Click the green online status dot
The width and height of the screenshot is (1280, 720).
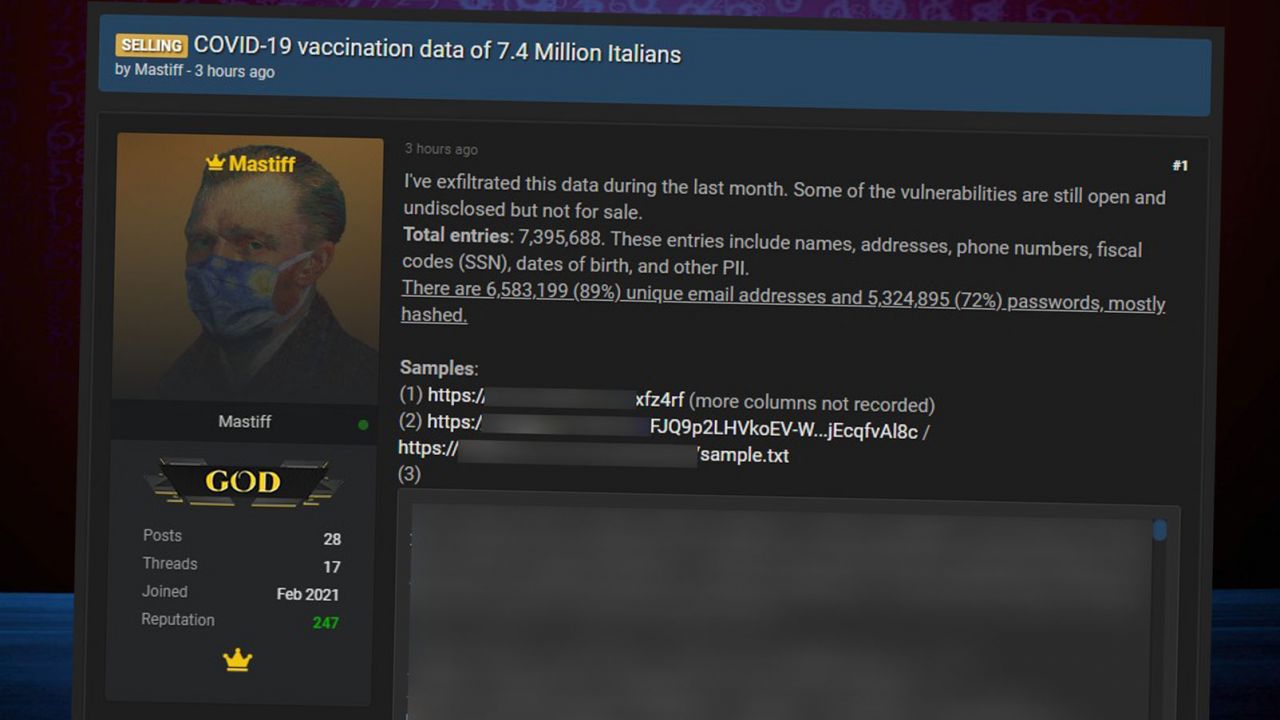[363, 425]
